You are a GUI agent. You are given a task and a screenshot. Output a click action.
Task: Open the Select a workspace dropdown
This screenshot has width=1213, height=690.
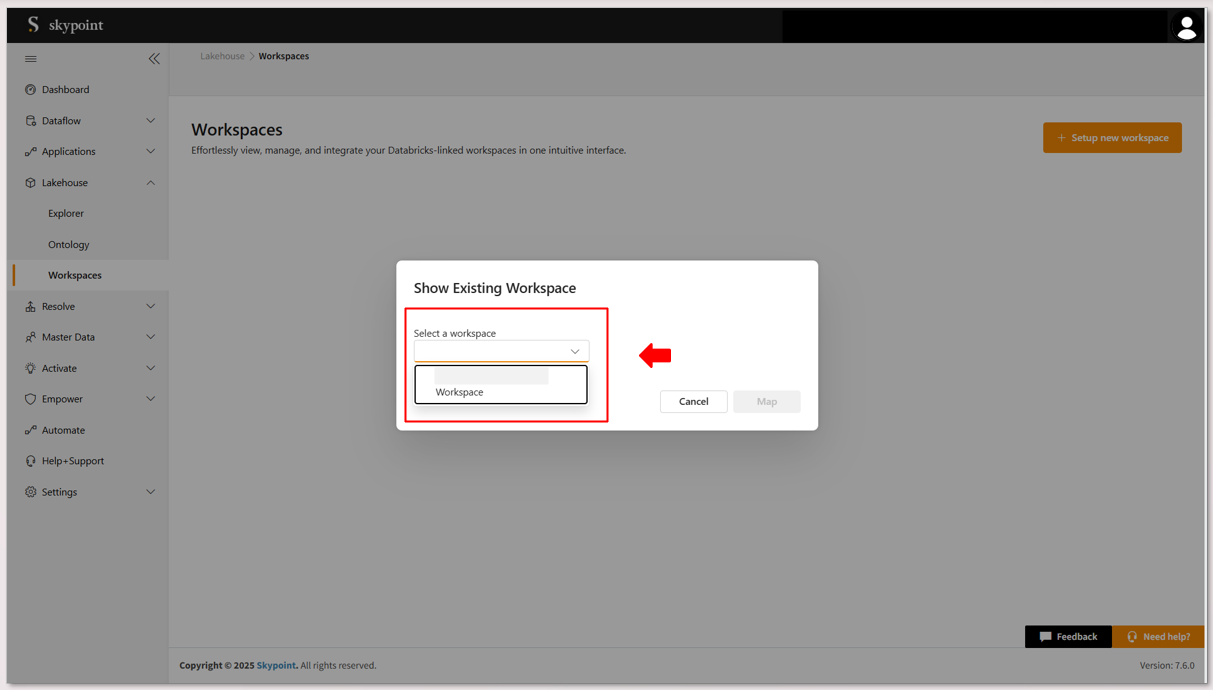(x=501, y=351)
